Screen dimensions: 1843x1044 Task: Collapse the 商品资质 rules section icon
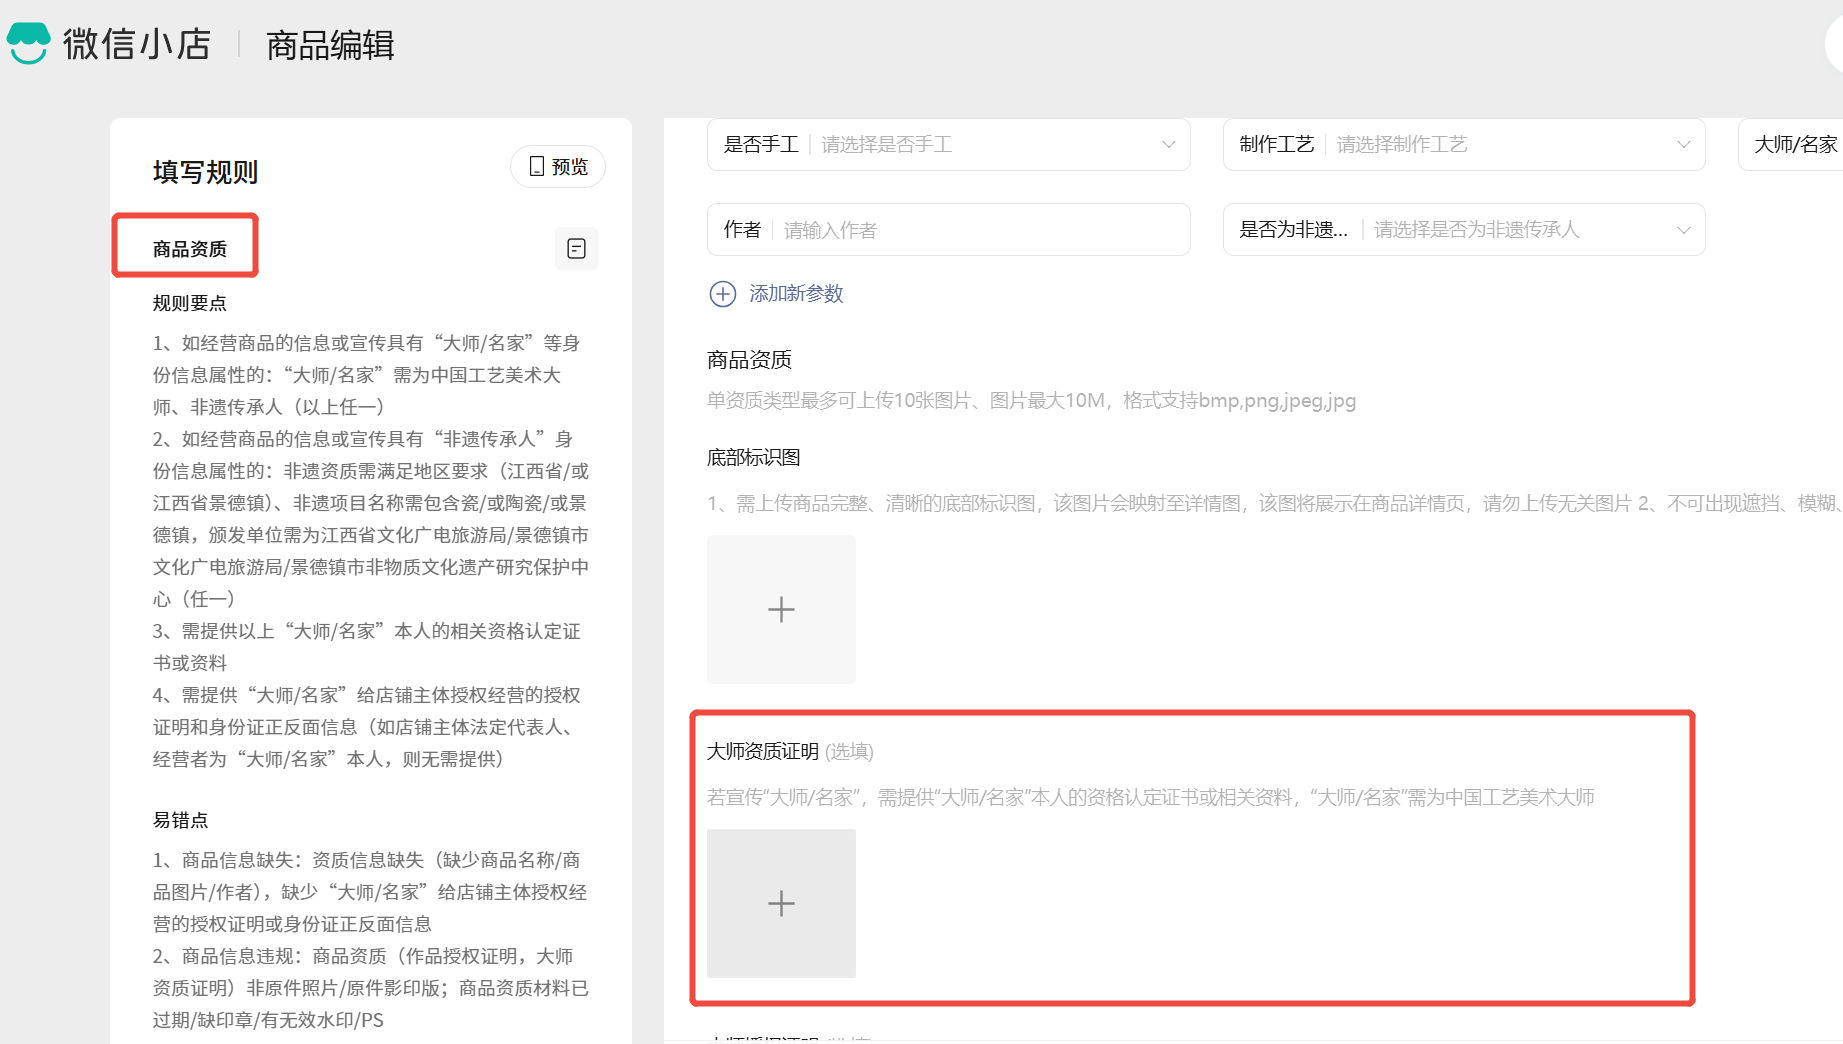[576, 249]
